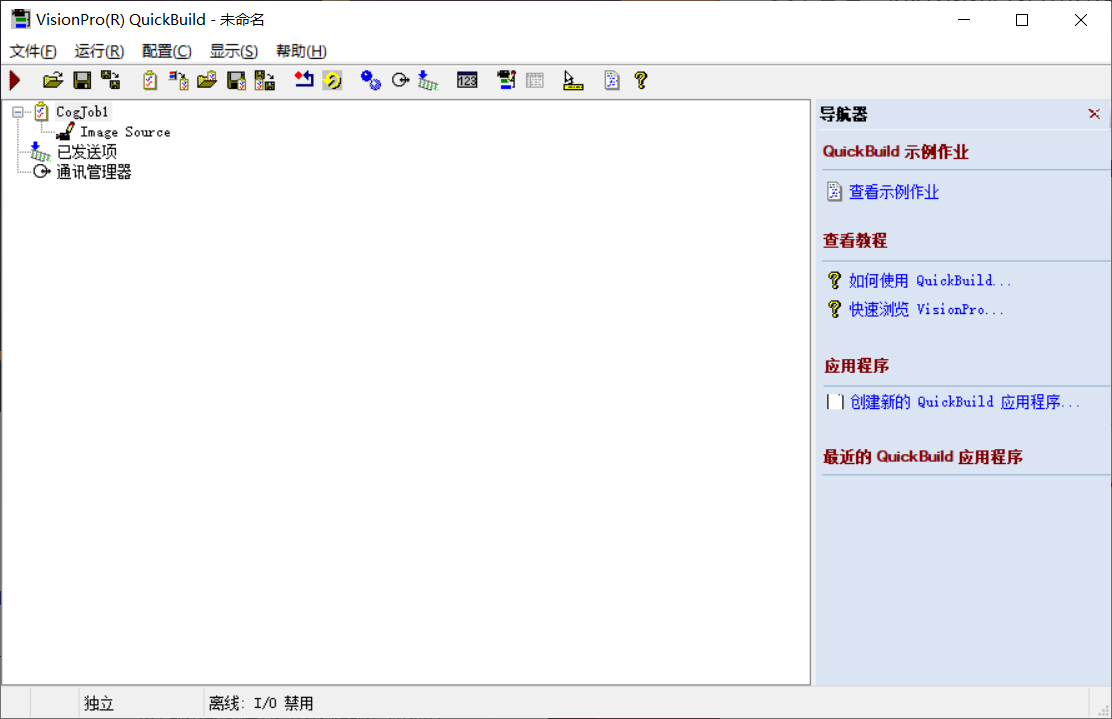
Task: Open a QuickBuild application file
Action: [52, 80]
